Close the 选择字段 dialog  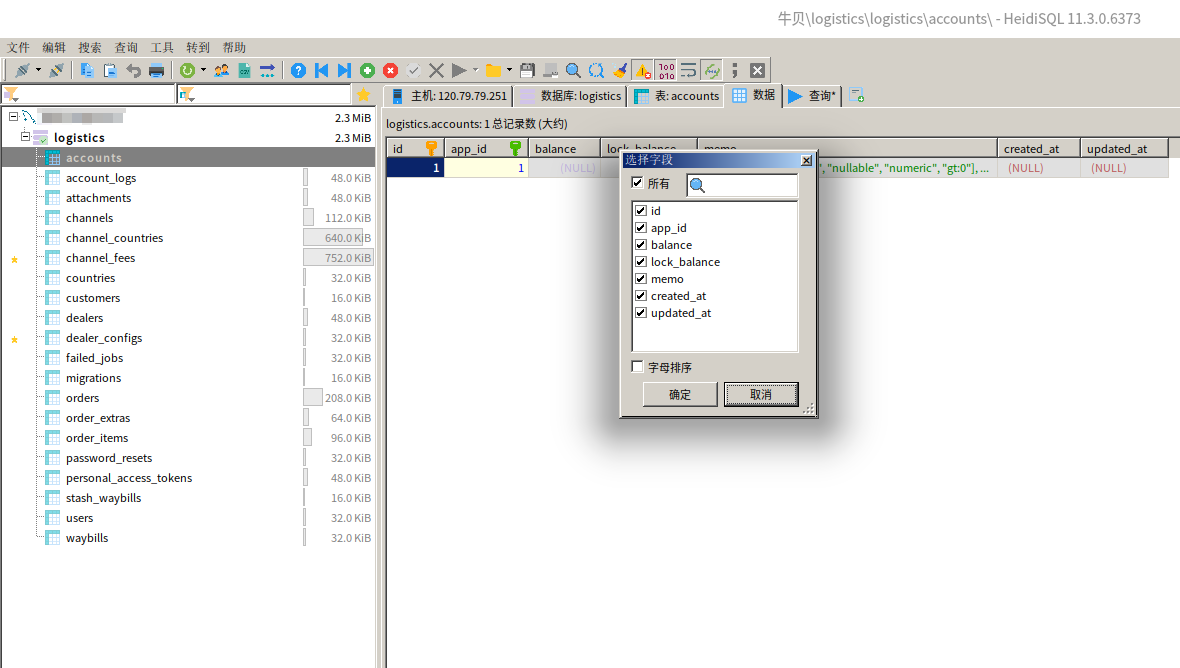click(806, 160)
